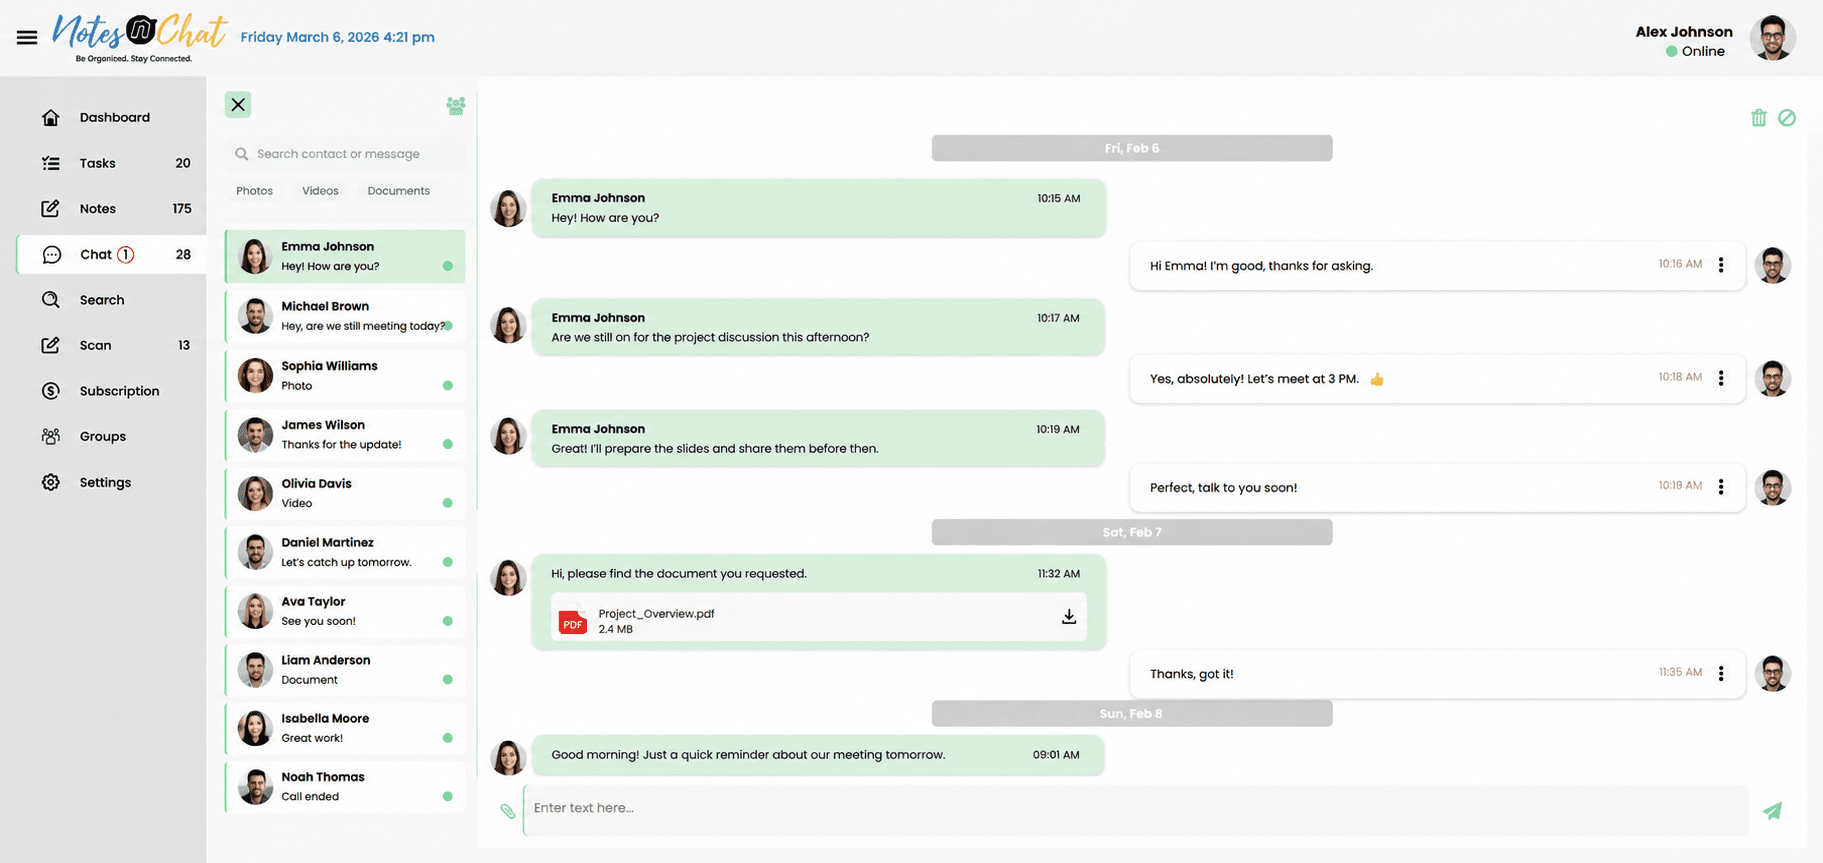The image size is (1823, 863).
Task: Click the thumbs up emoji in message
Action: coord(1377,379)
